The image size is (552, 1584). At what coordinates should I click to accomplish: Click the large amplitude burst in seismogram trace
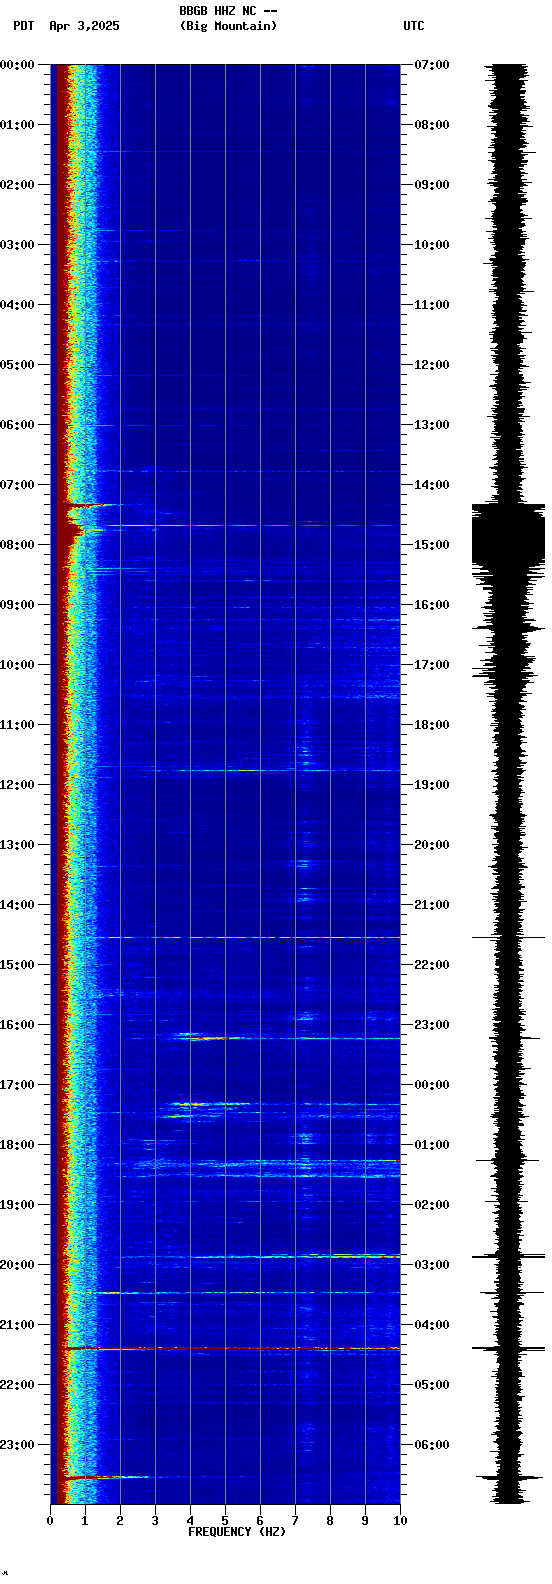coord(509,535)
